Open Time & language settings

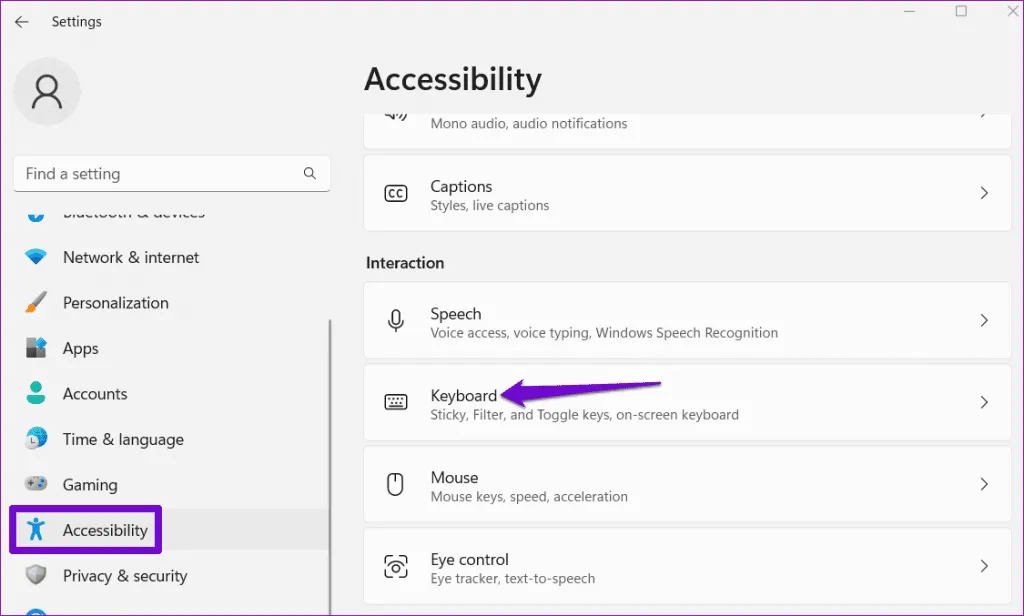point(123,440)
